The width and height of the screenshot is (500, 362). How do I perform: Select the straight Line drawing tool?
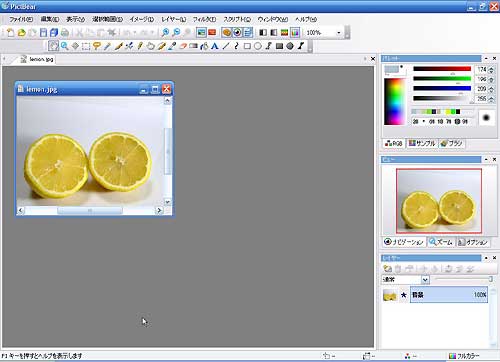tap(226, 46)
